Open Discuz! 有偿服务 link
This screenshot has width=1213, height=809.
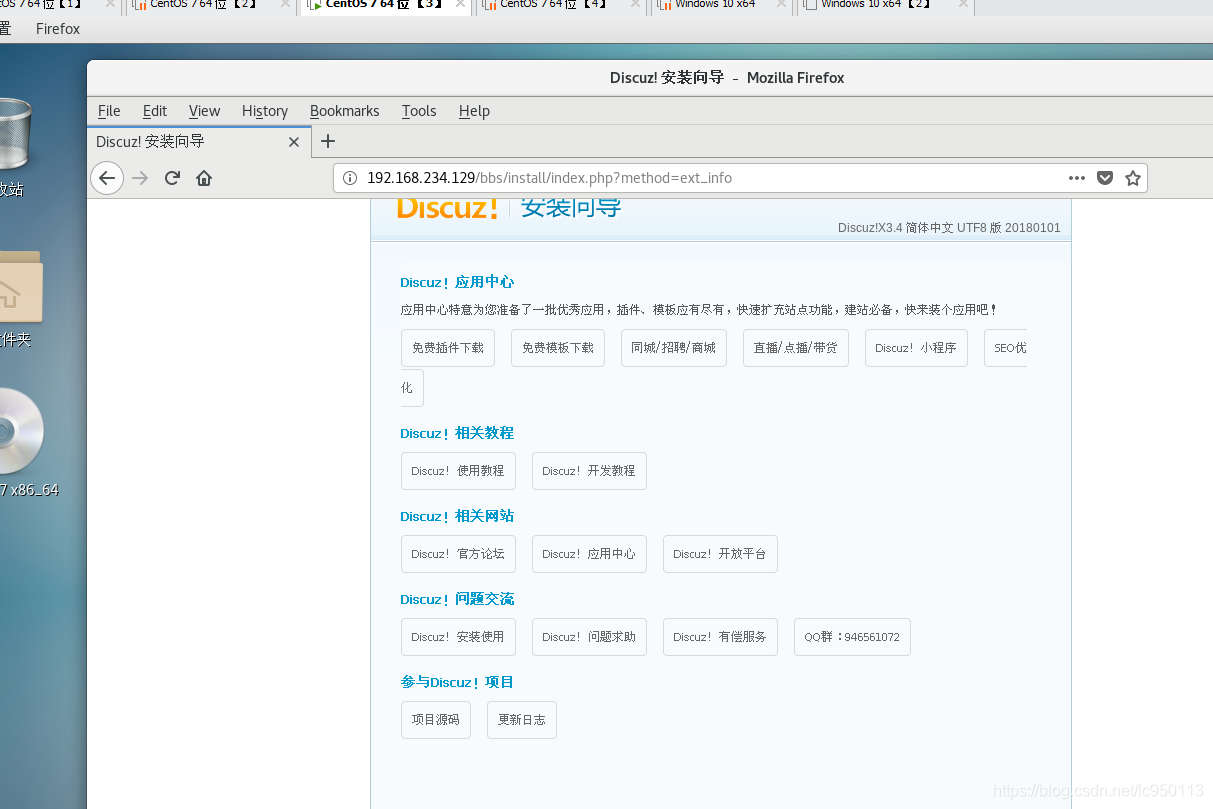click(x=720, y=637)
